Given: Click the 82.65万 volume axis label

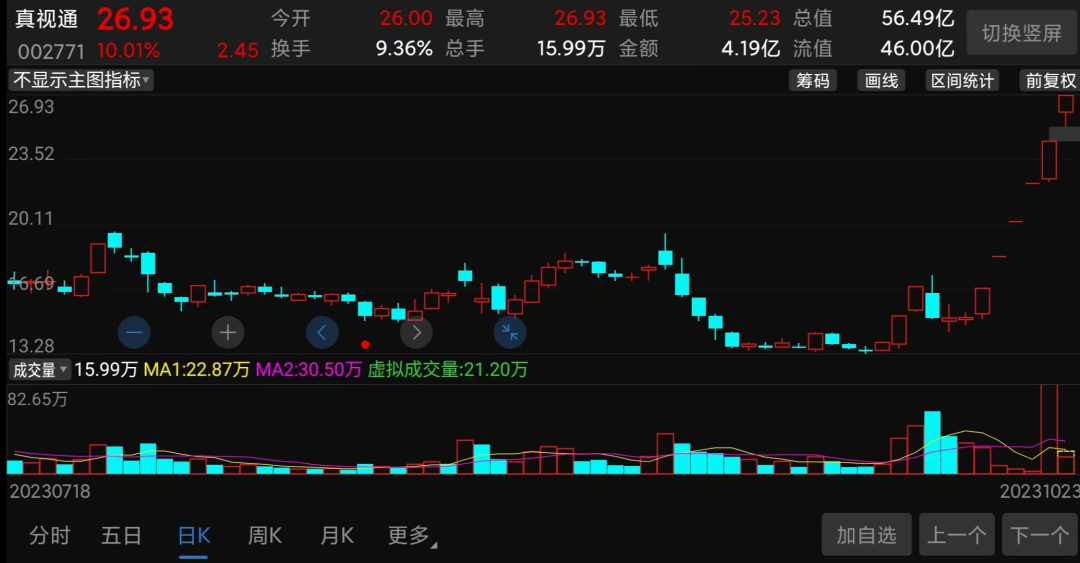Looking at the screenshot, I should pos(37,399).
